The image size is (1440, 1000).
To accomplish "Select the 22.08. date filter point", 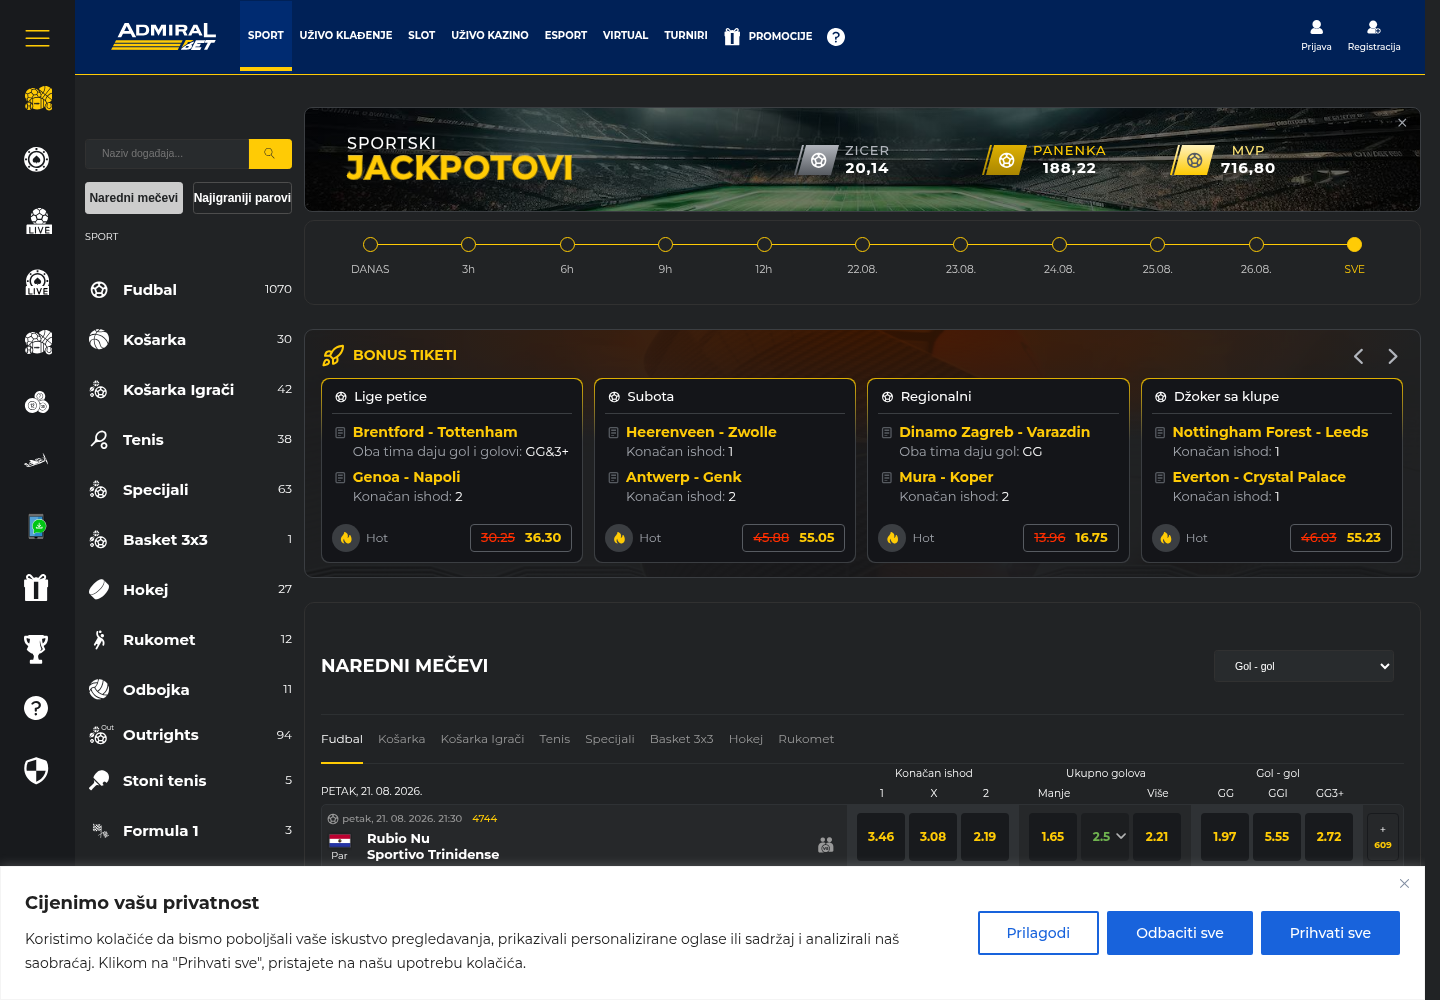I will 862,245.
